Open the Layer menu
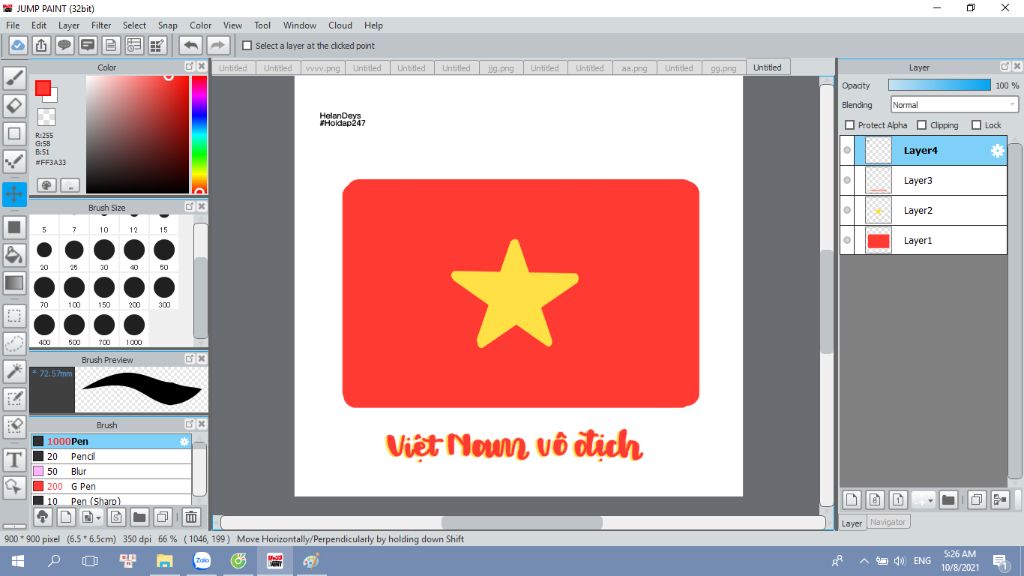 pyautogui.click(x=69, y=25)
